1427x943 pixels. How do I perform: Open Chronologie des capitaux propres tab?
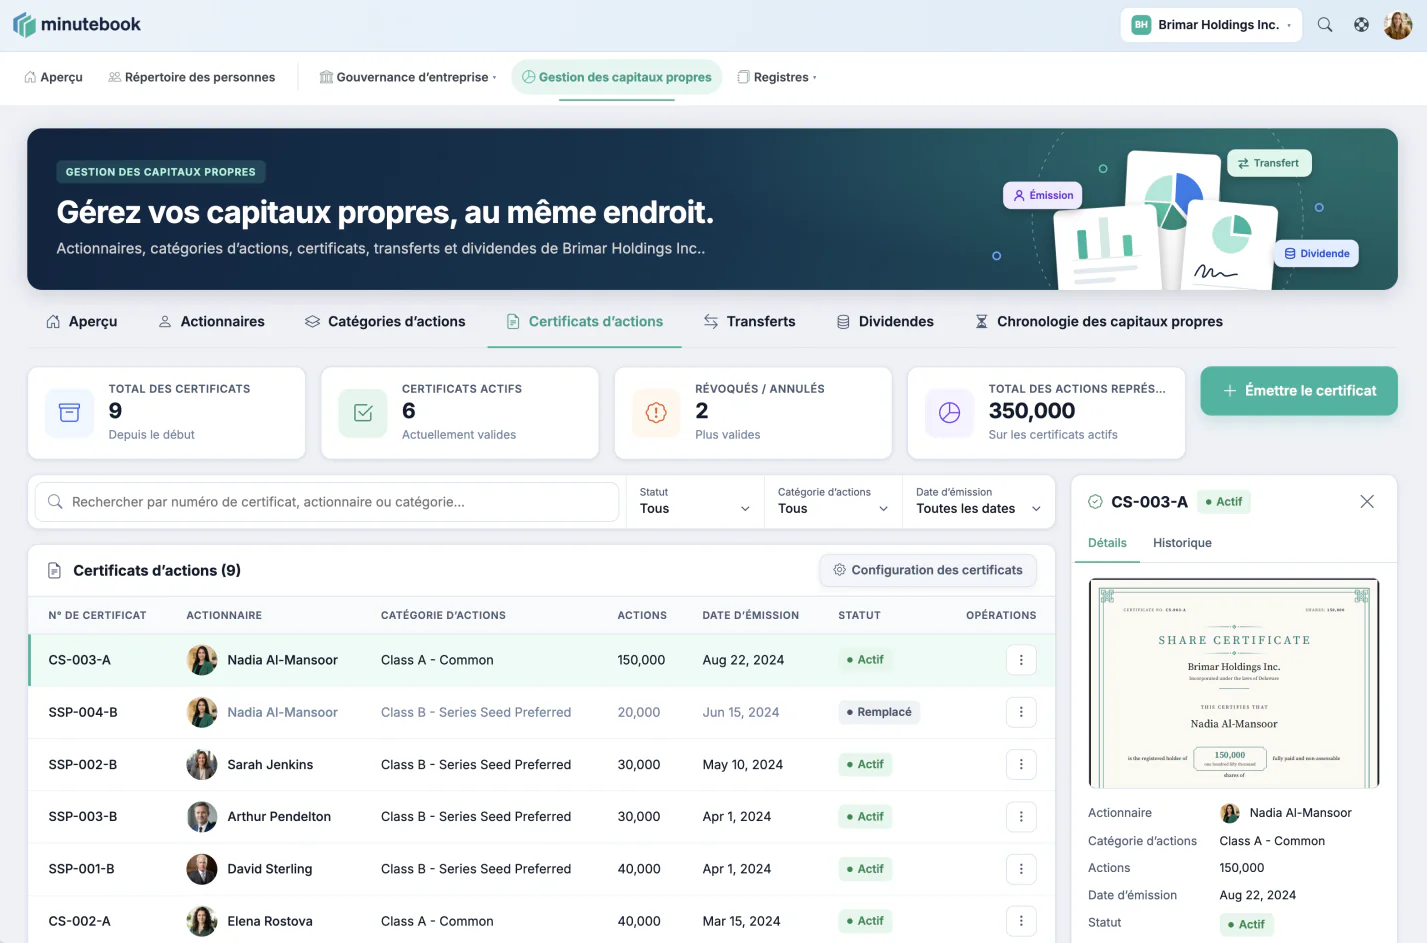pos(1099,321)
